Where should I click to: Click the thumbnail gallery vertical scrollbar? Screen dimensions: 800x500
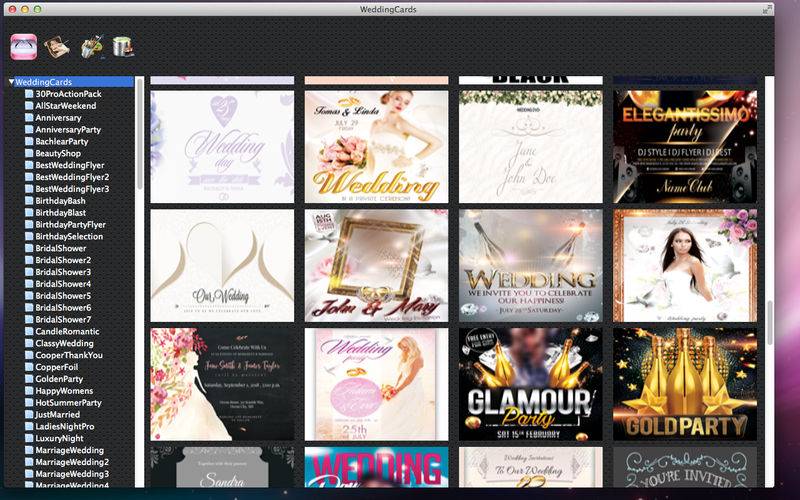769,320
